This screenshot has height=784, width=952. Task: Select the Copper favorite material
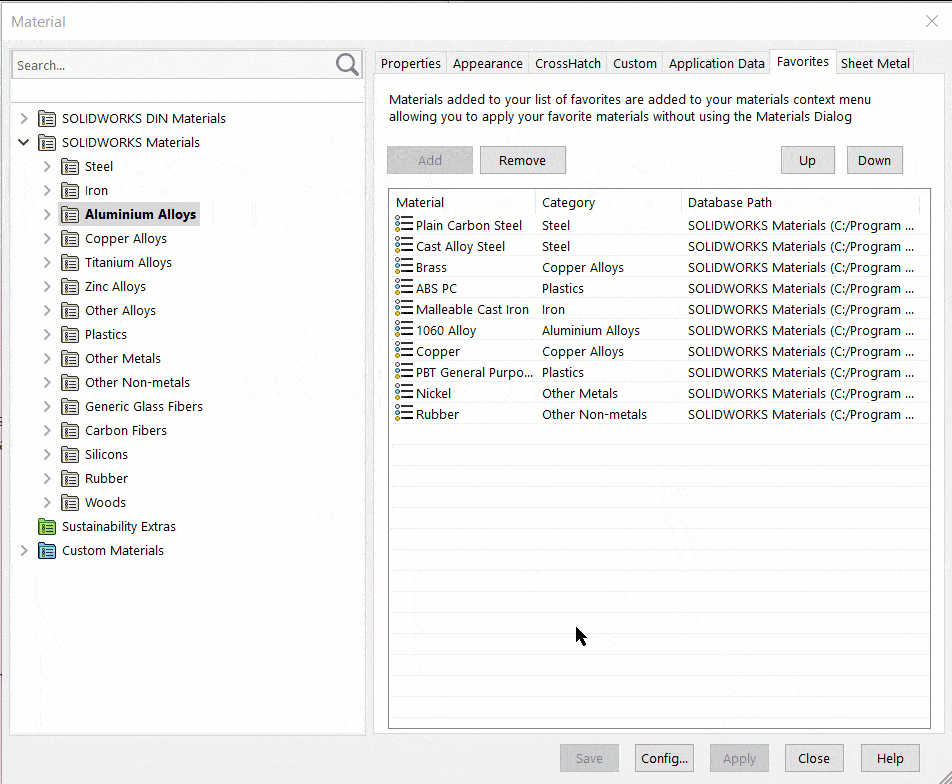point(659,352)
